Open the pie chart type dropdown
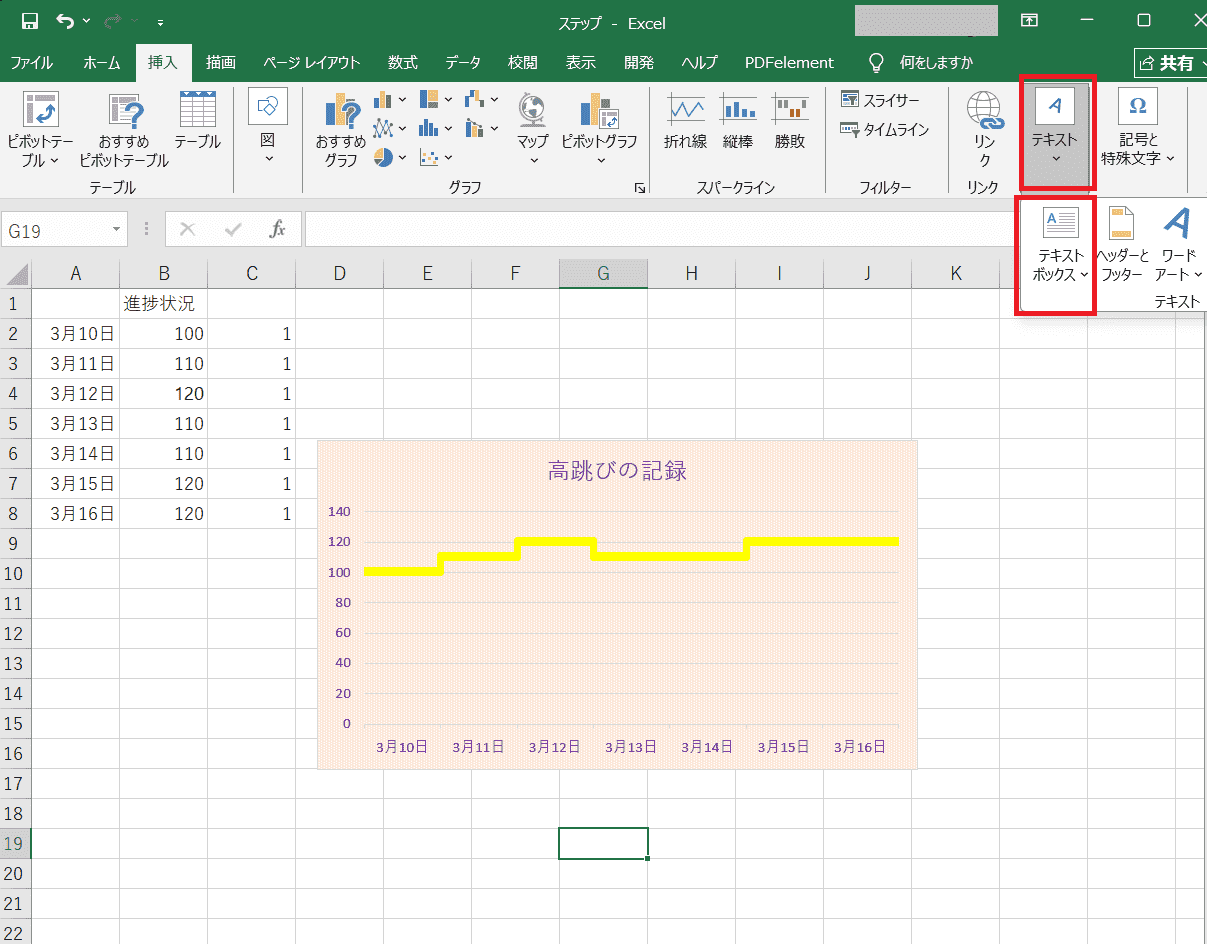Image resolution: width=1207 pixels, height=944 pixels. pyautogui.click(x=390, y=157)
